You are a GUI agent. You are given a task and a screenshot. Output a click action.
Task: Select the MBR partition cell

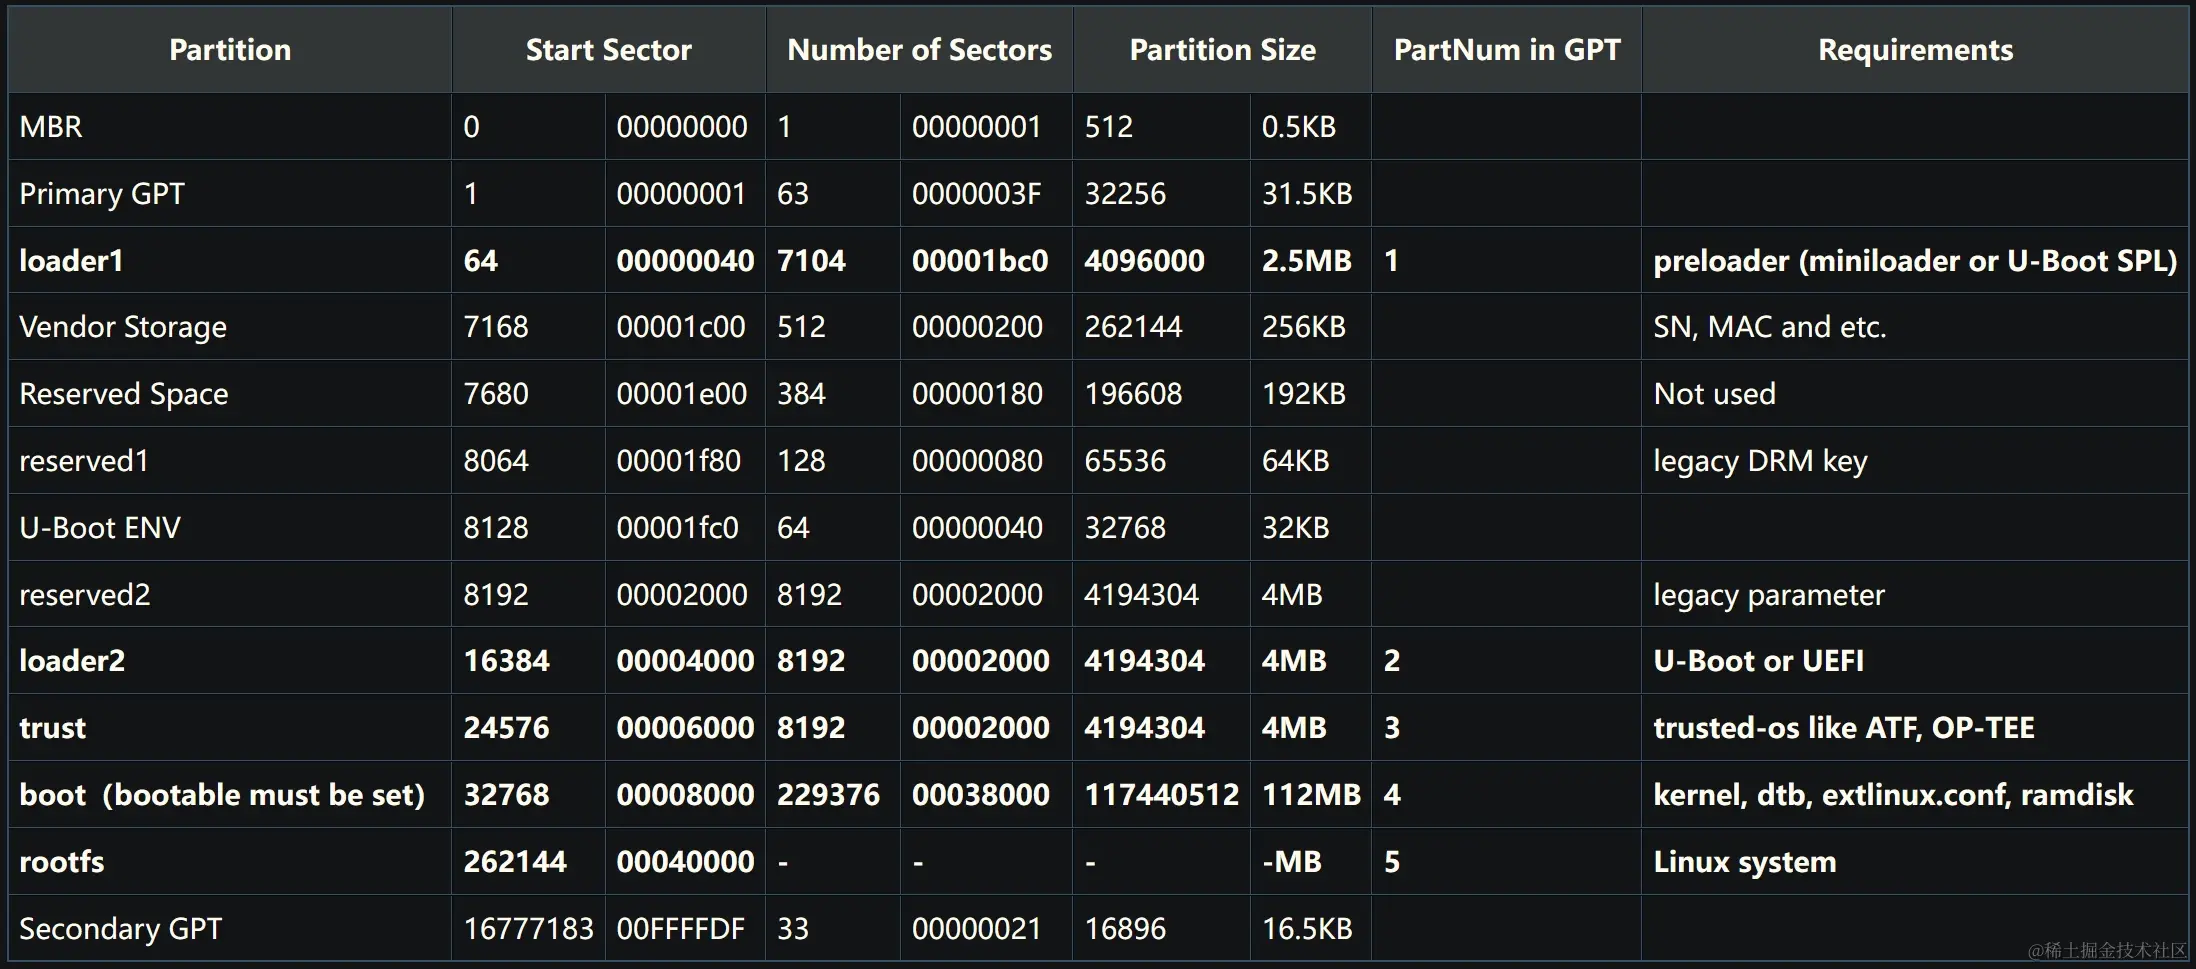[x=51, y=127]
